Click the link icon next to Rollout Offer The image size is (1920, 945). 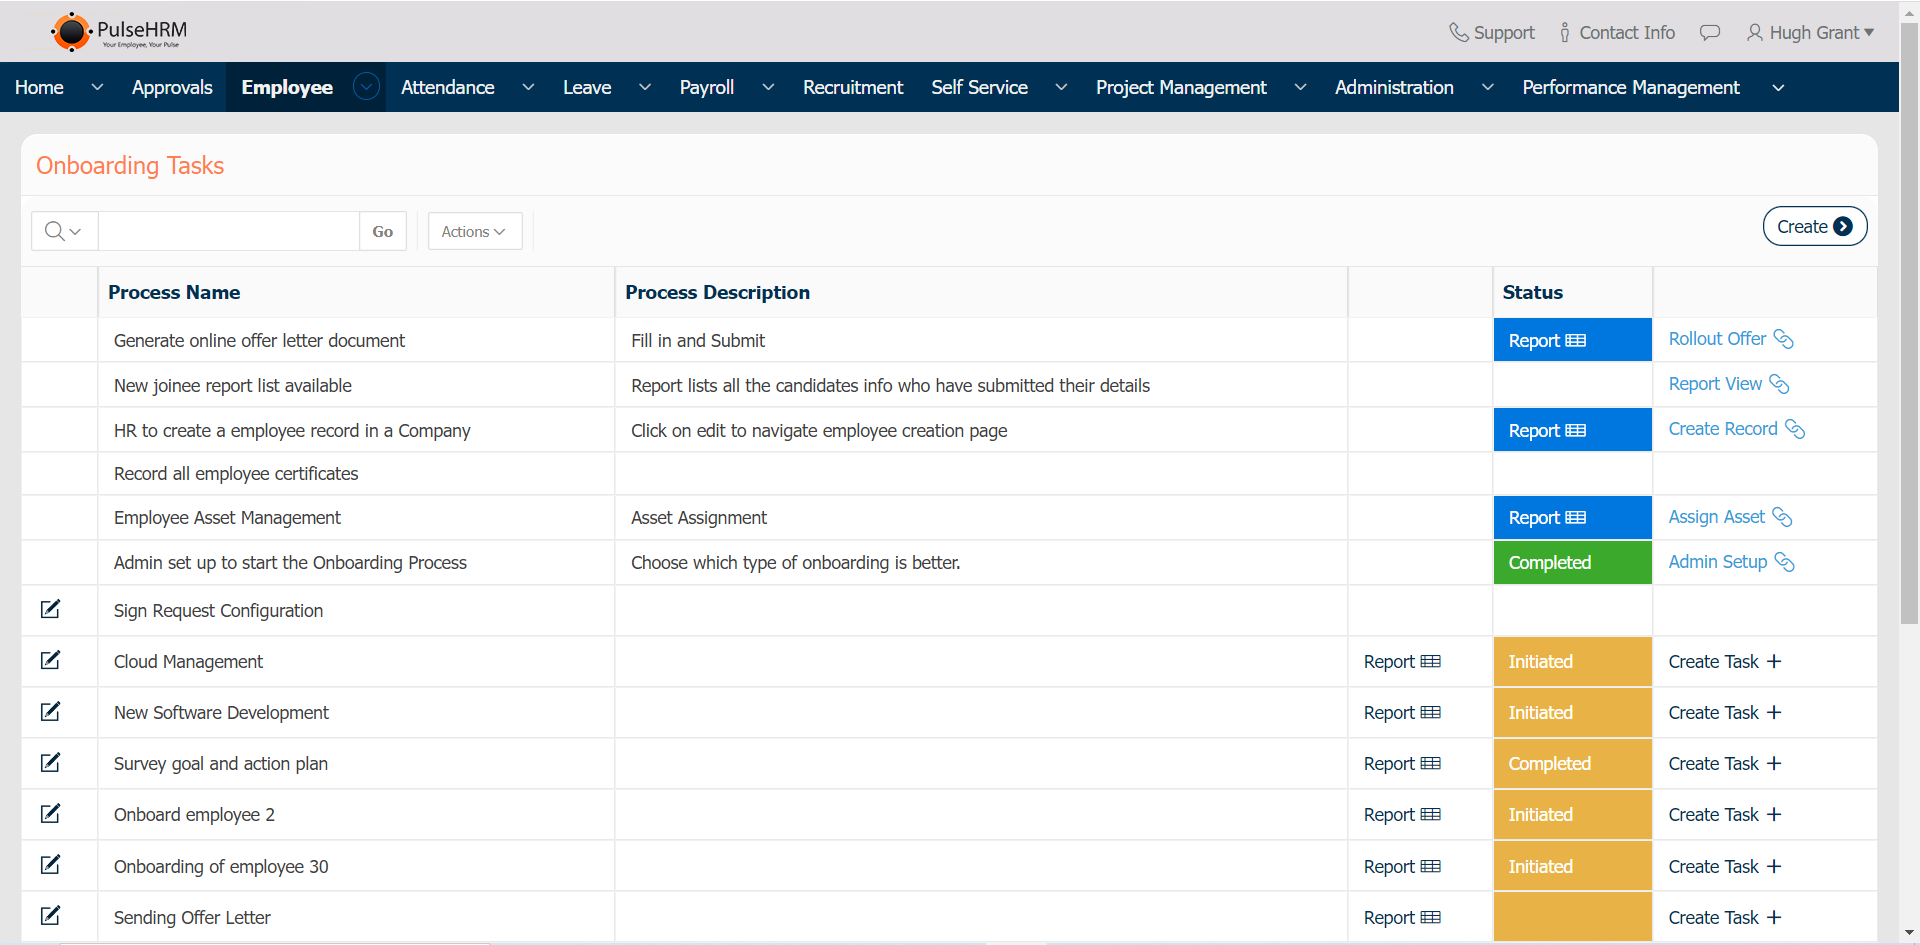click(x=1783, y=339)
